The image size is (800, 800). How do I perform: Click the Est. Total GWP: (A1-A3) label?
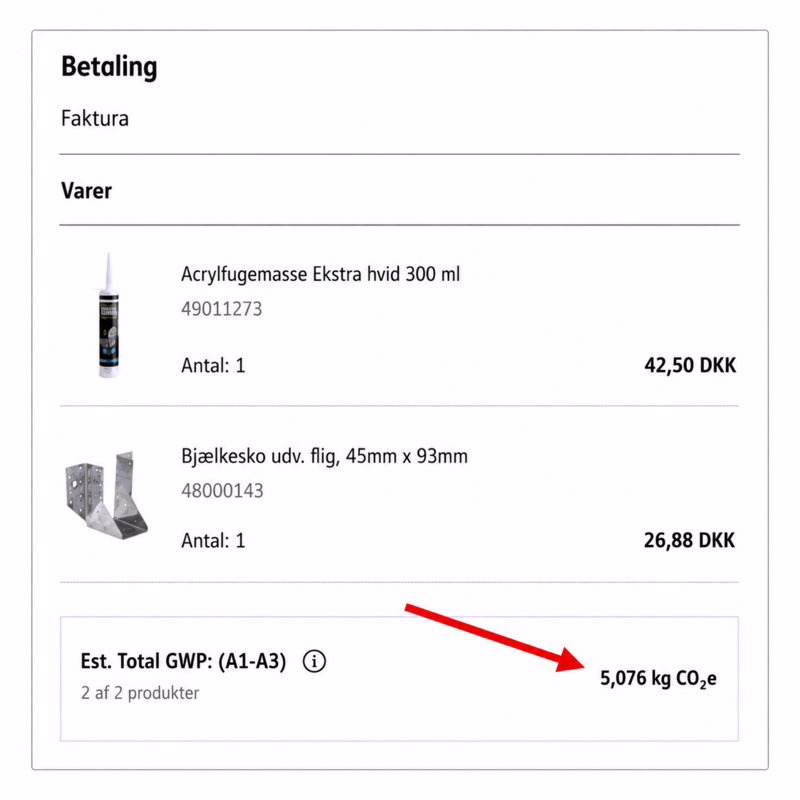183,661
